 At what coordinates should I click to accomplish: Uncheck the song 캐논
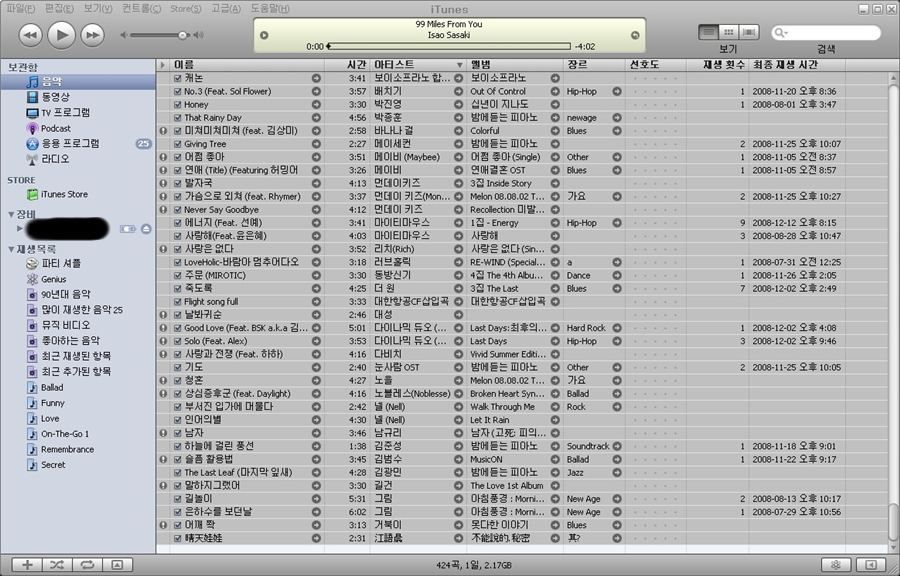pos(177,78)
